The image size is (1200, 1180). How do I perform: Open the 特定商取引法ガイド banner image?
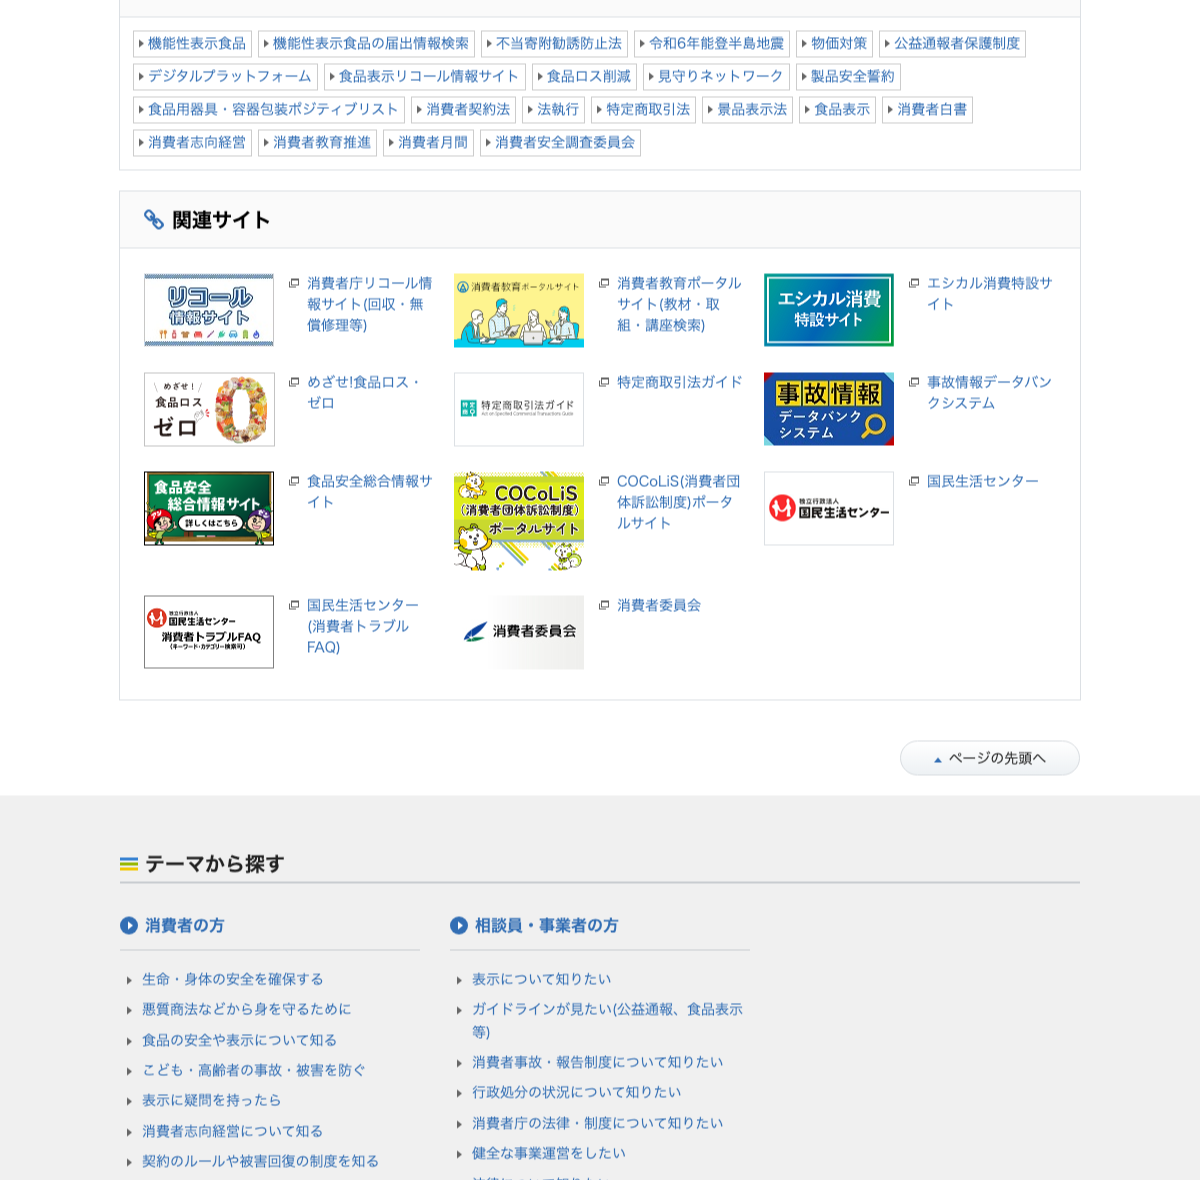point(519,409)
